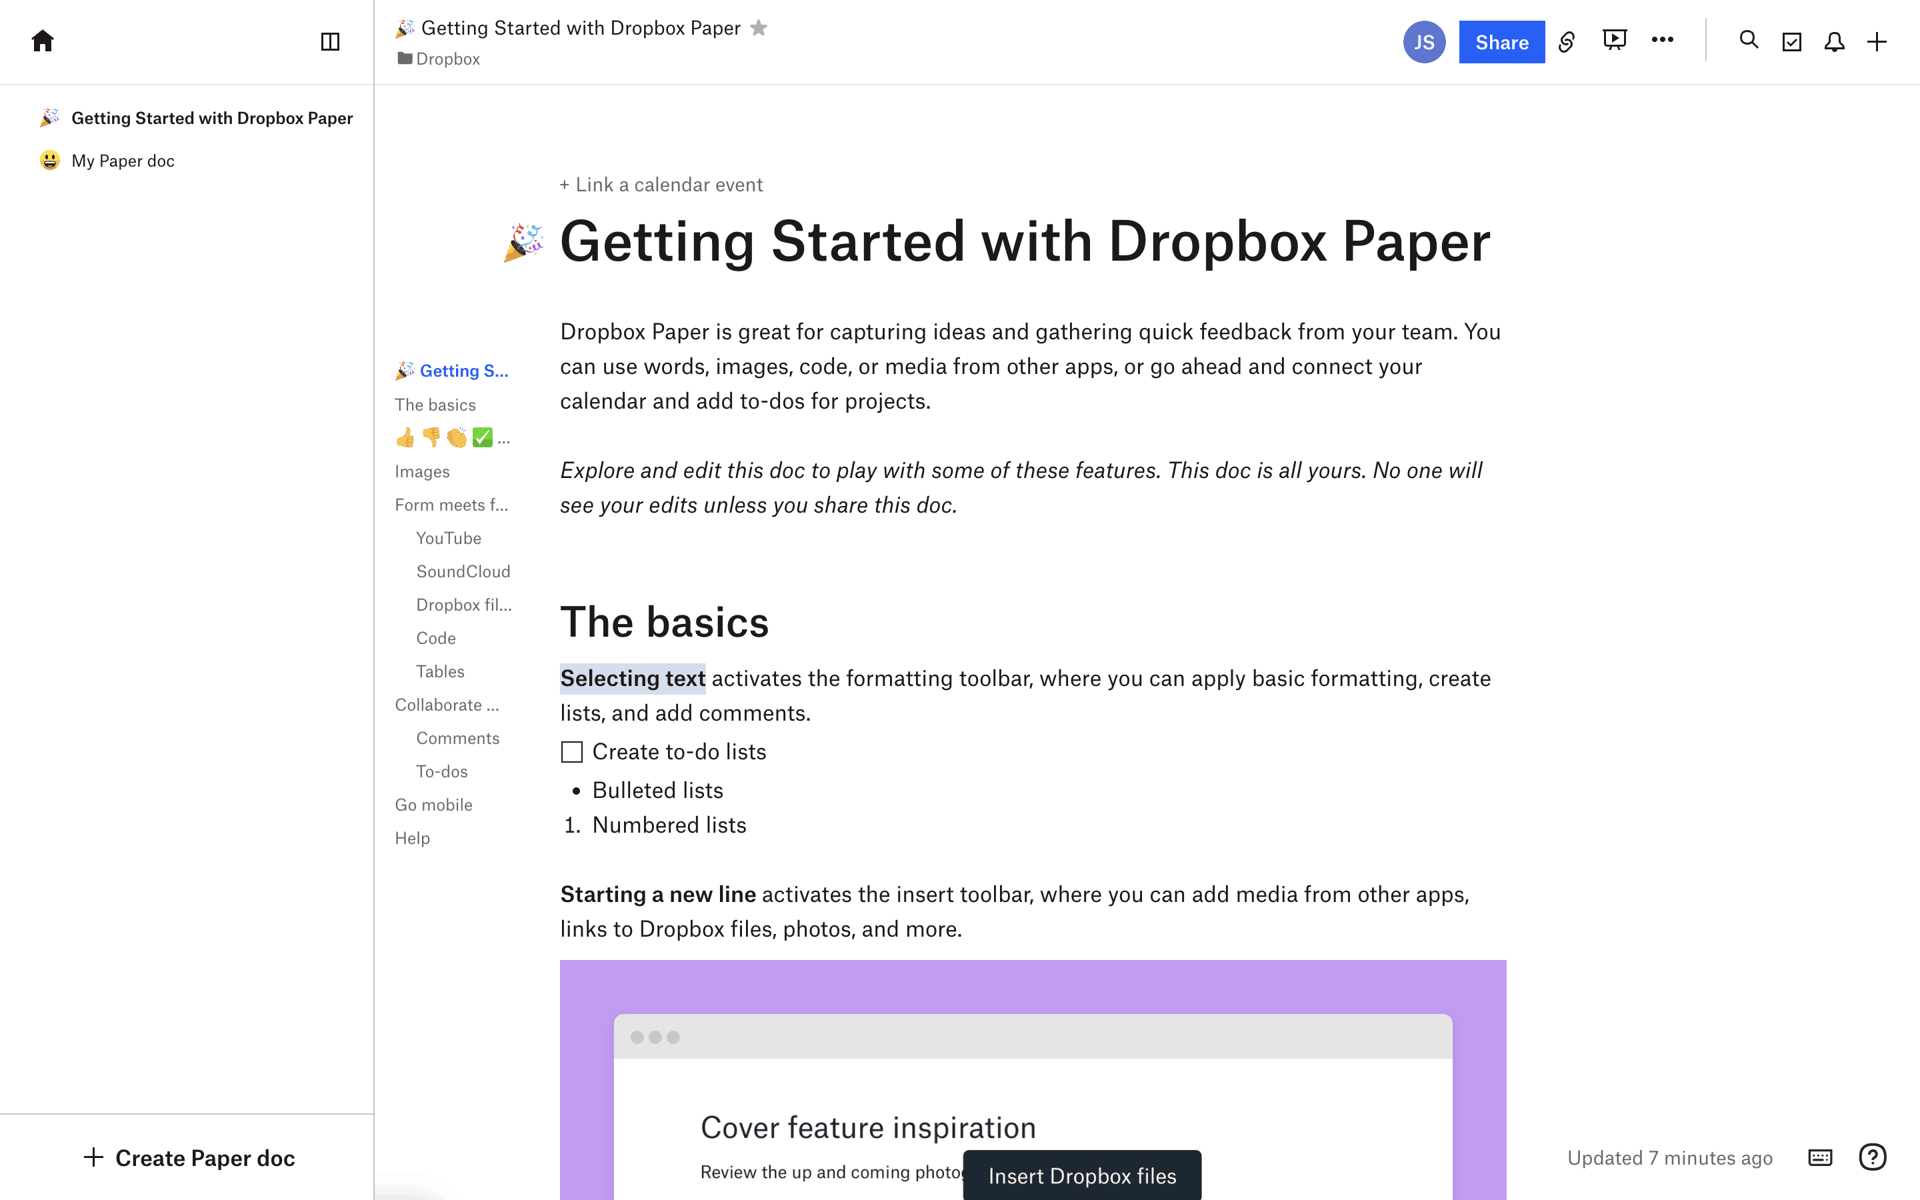Open the more options ellipsis menu
Viewport: 1920px width, 1200px height.
tap(1662, 40)
